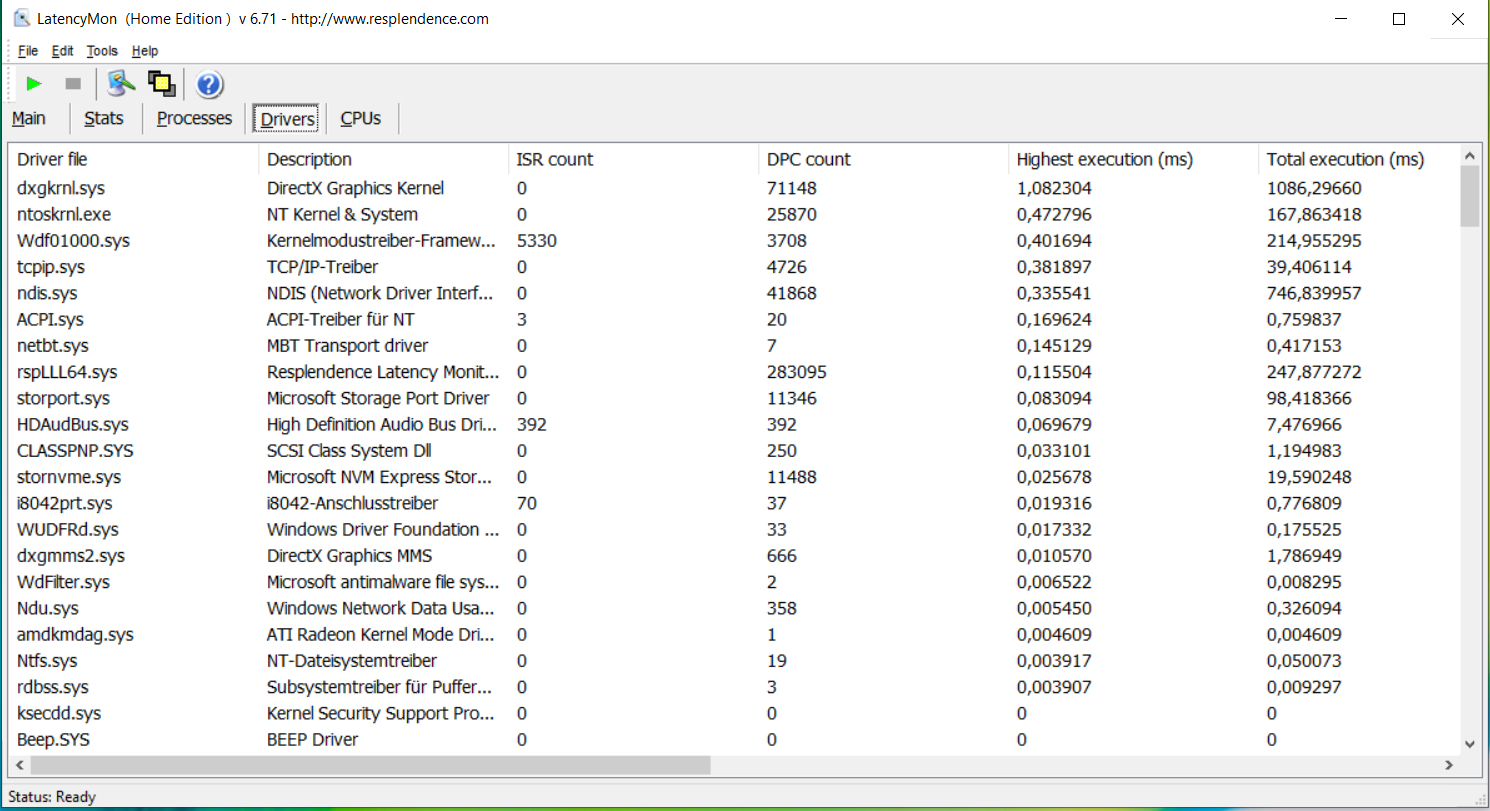Click vertical scrollbar up arrow
The image size is (1490, 811).
click(1469, 155)
